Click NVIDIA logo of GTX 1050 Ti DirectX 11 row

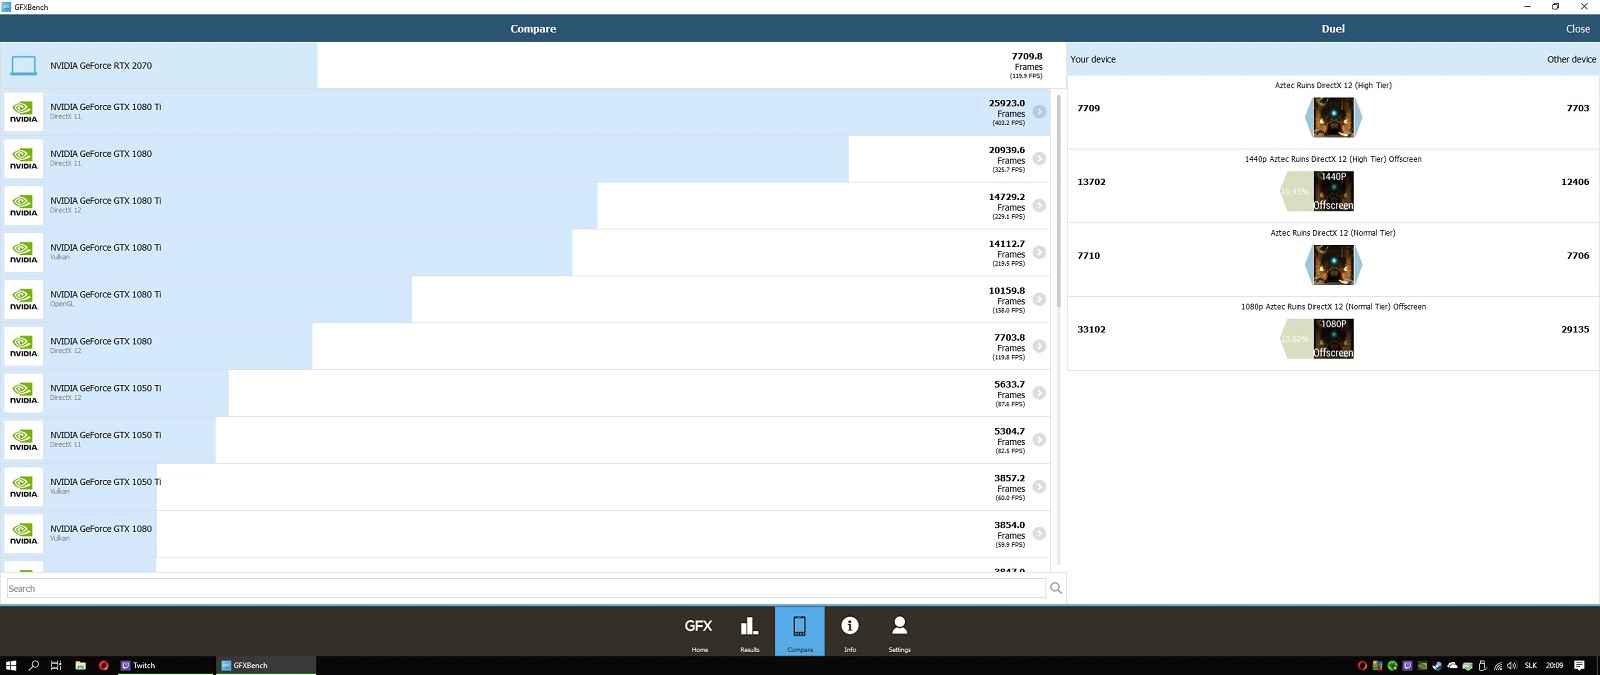24,440
